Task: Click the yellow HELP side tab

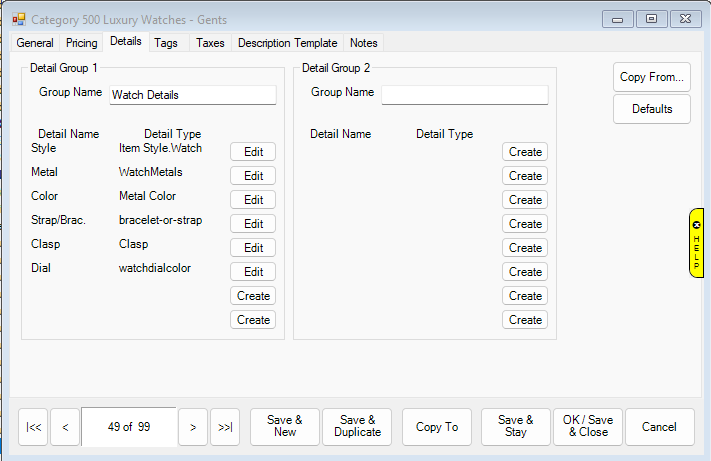Action: point(697,243)
